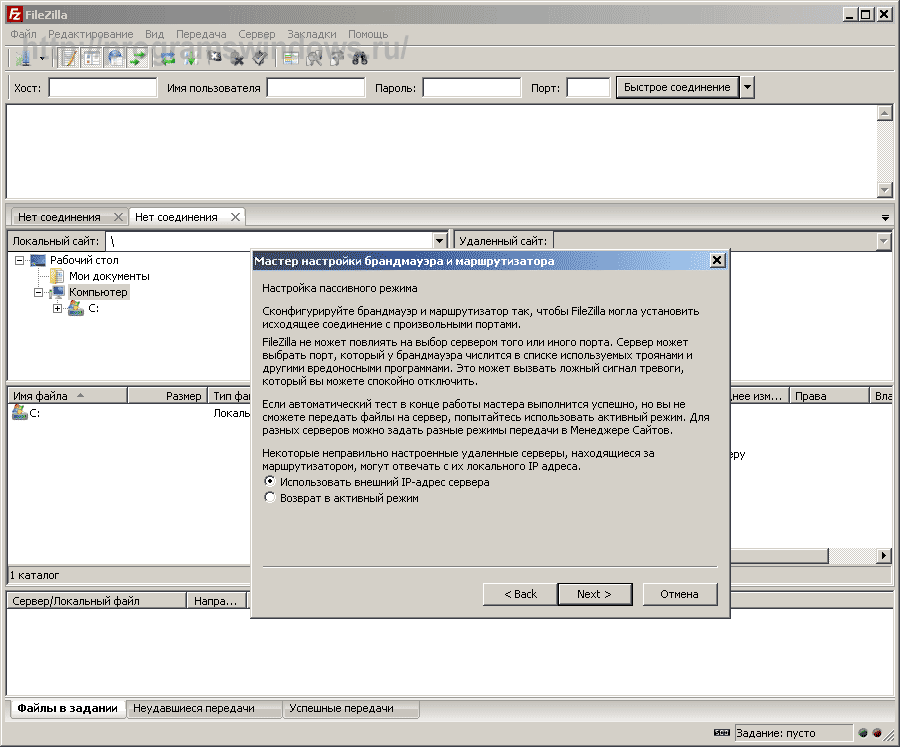The height and width of the screenshot is (747, 900).
Task: Toggle the synchronized browsing icon
Action: pos(337,58)
